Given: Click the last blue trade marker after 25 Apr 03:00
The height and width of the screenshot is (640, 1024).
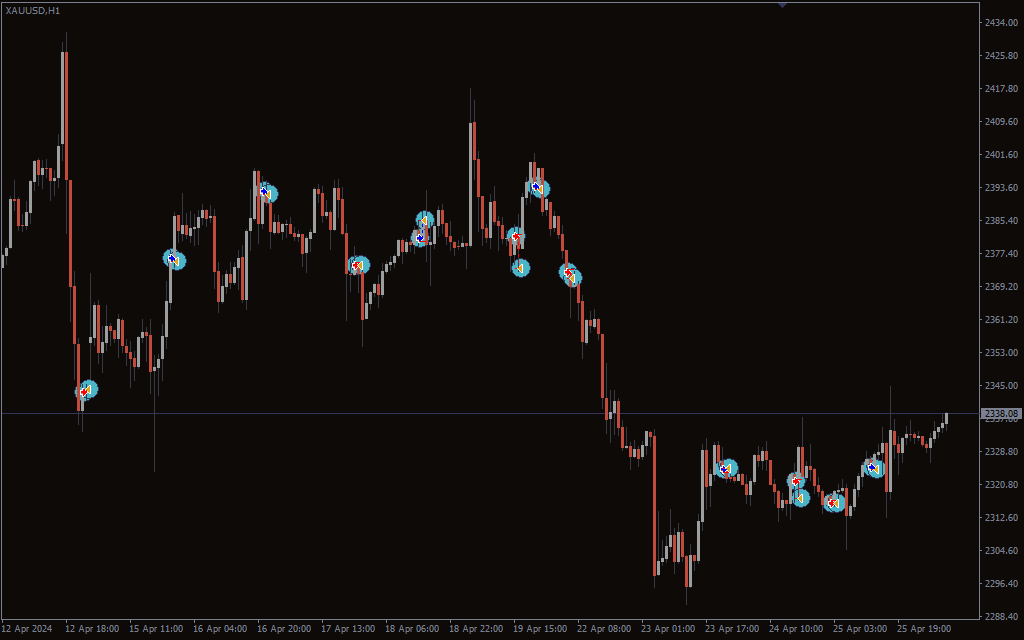Looking at the screenshot, I should (x=874, y=467).
